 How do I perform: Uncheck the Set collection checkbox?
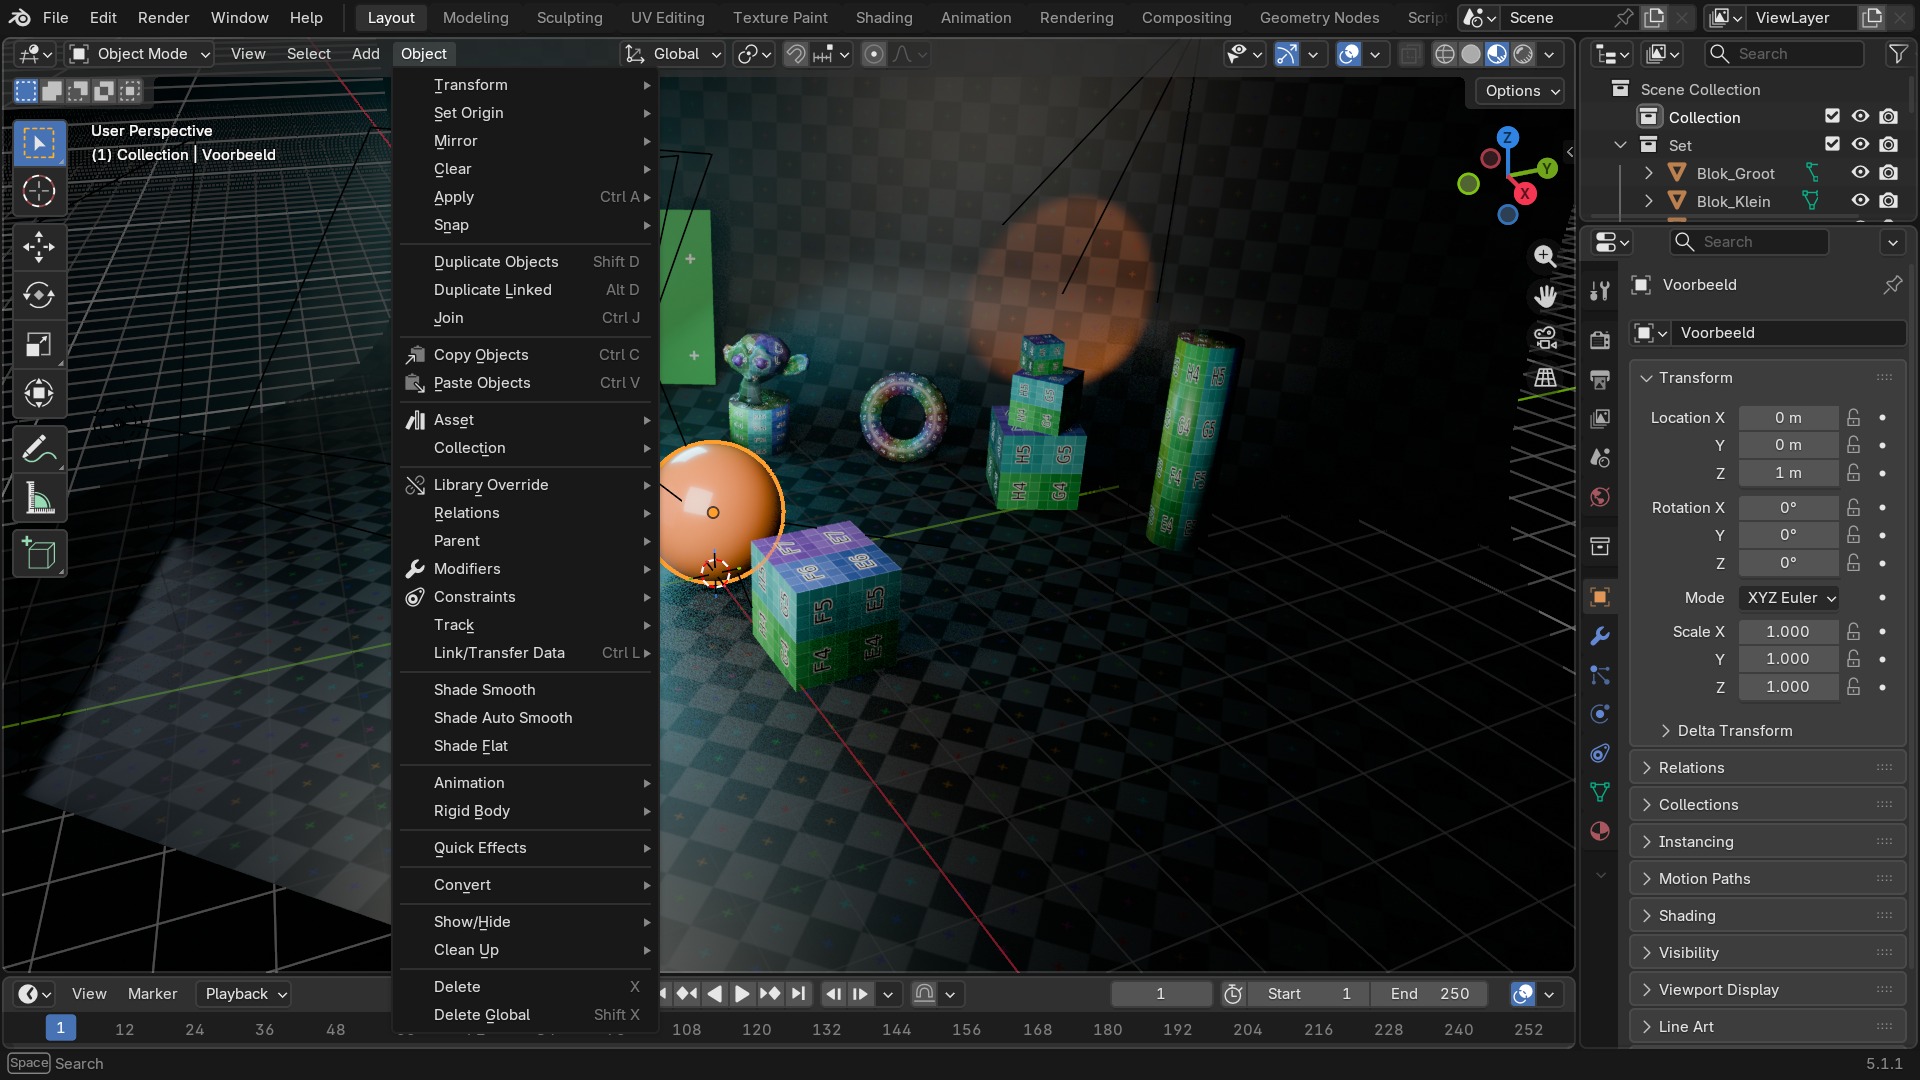[1832, 145]
